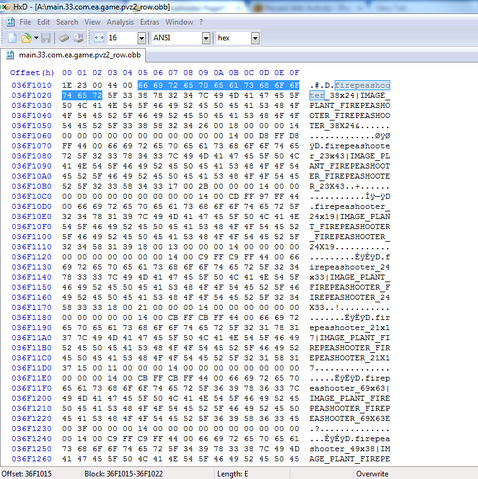Click the HxD title bar app icon
Viewport: 478px width, 479px height.
tap(5, 6)
